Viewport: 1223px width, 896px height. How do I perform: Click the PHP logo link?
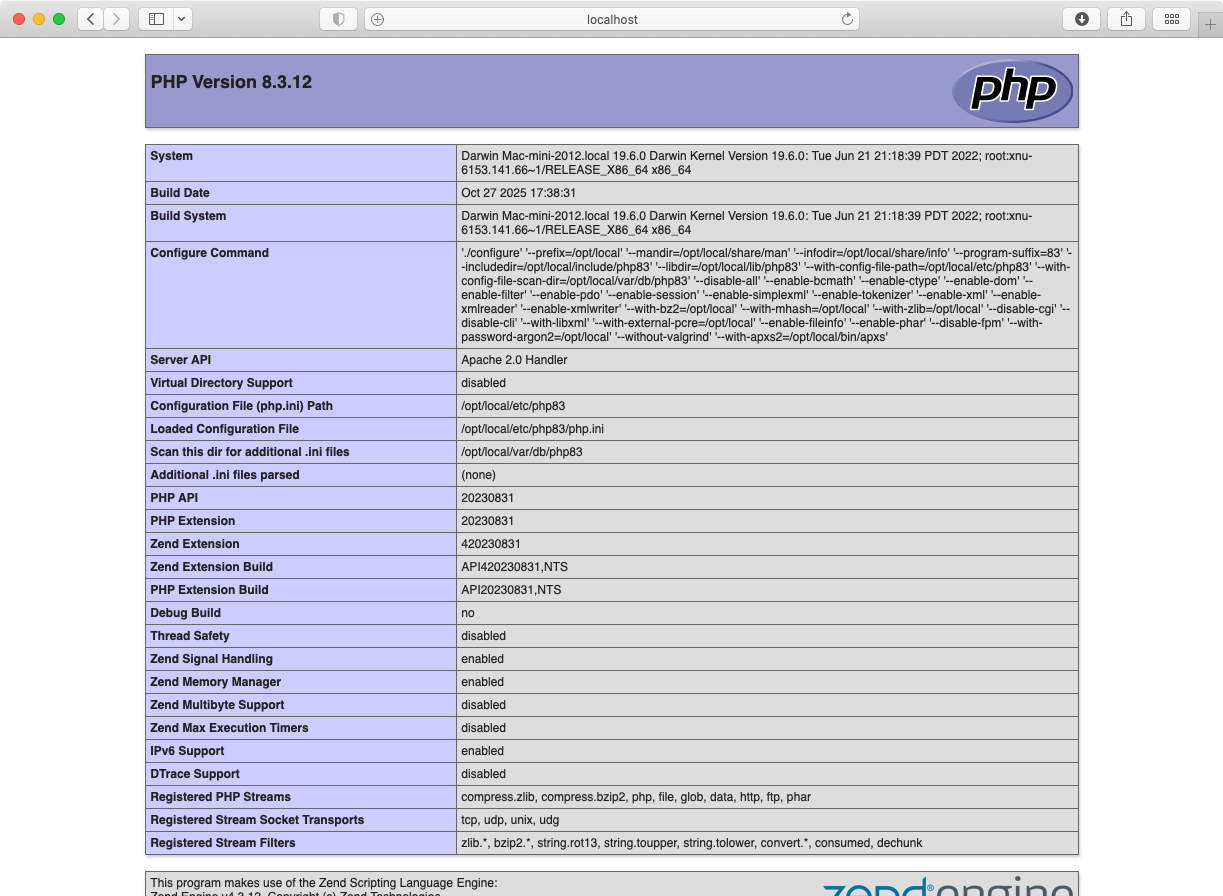(x=1012, y=91)
